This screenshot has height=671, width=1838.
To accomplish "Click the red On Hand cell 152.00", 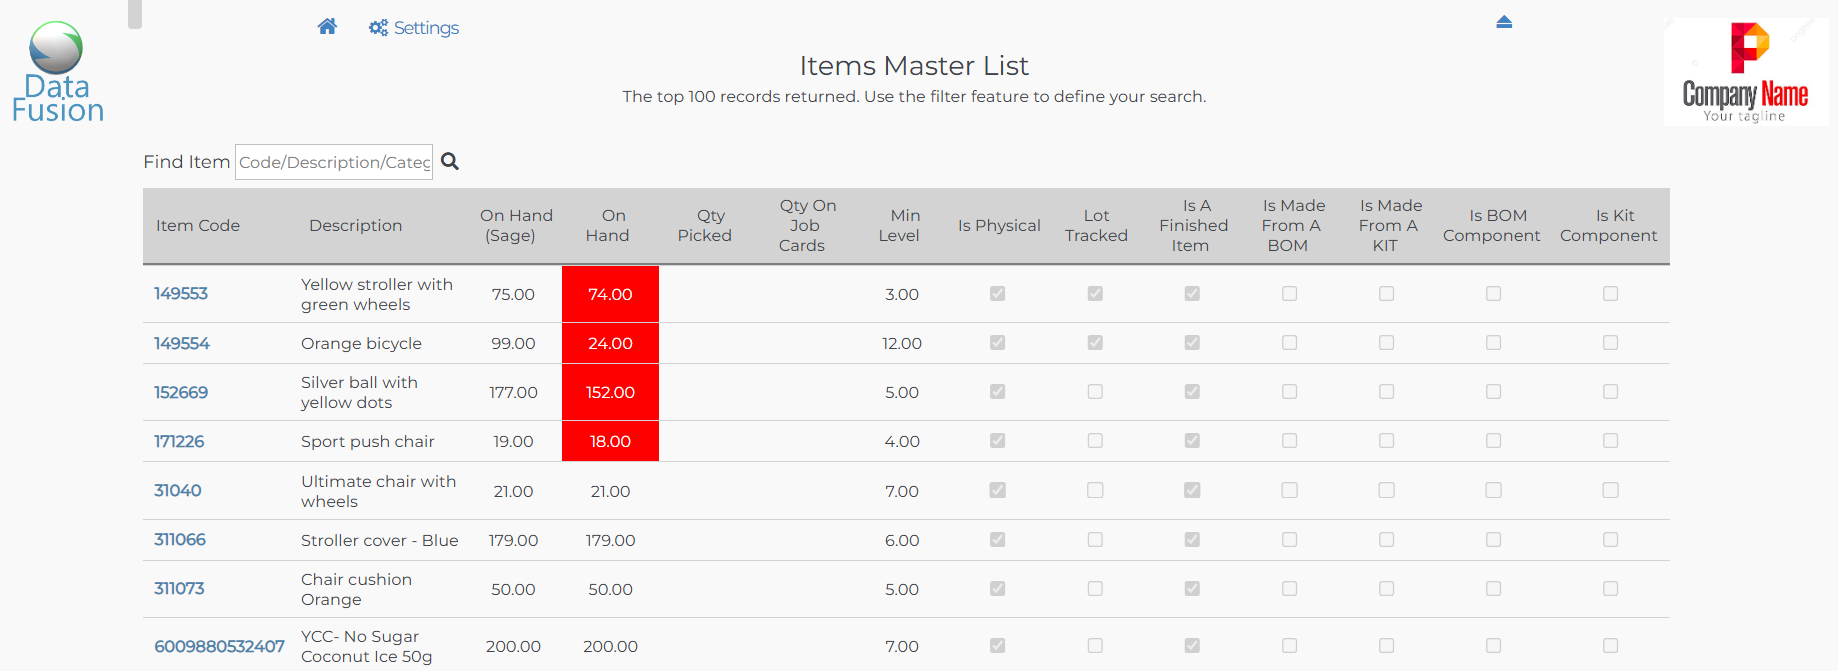I will 610,392.
